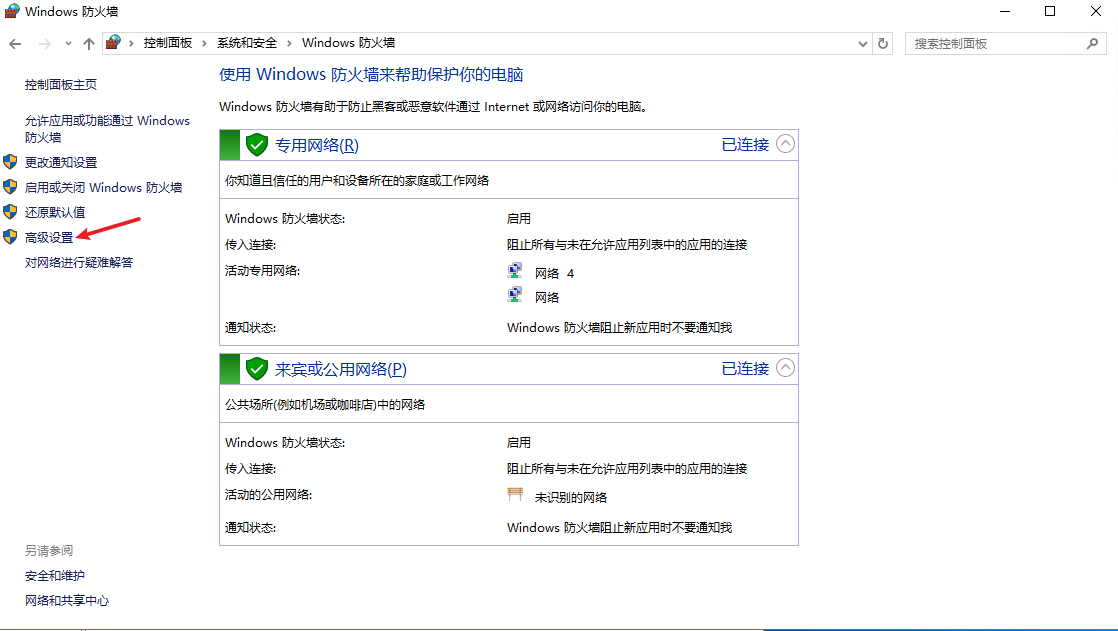Click the forward navigation arrow
Image resolution: width=1118 pixels, height=631 pixels.
coord(44,43)
